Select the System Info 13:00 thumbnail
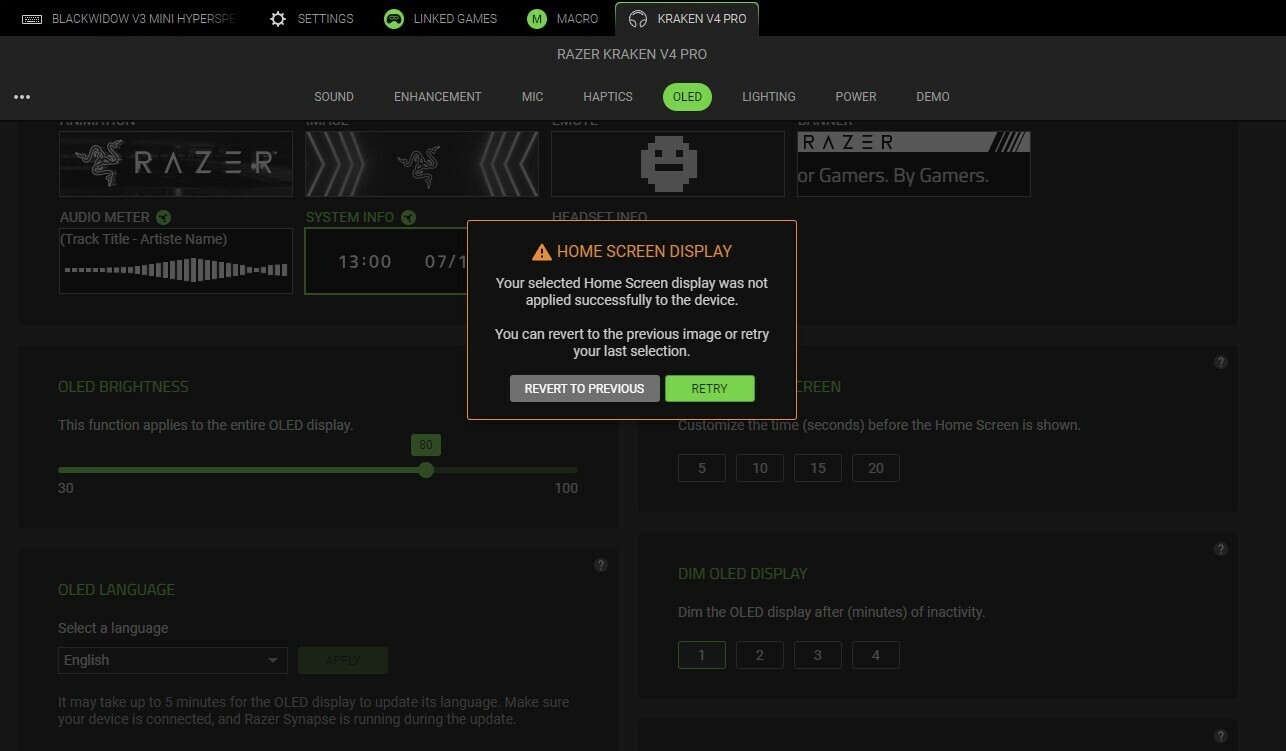 [387, 261]
